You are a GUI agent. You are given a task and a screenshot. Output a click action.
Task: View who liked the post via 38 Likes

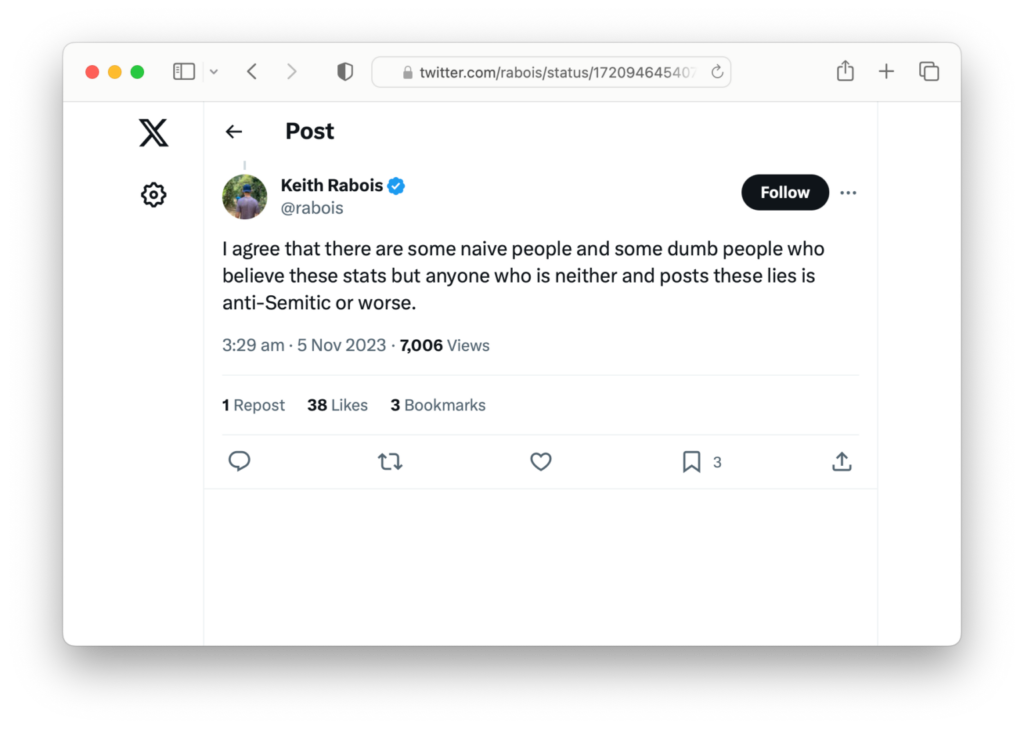pos(337,405)
